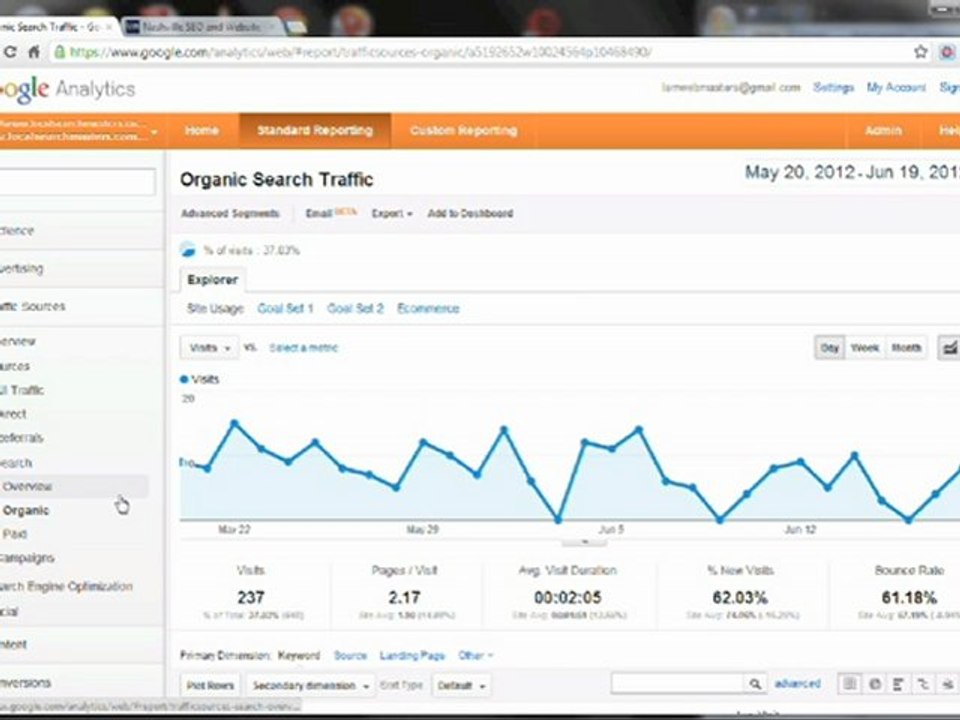Open Campaigns in the sidebar
This screenshot has height=720, width=960.
pyautogui.click(x=27, y=558)
